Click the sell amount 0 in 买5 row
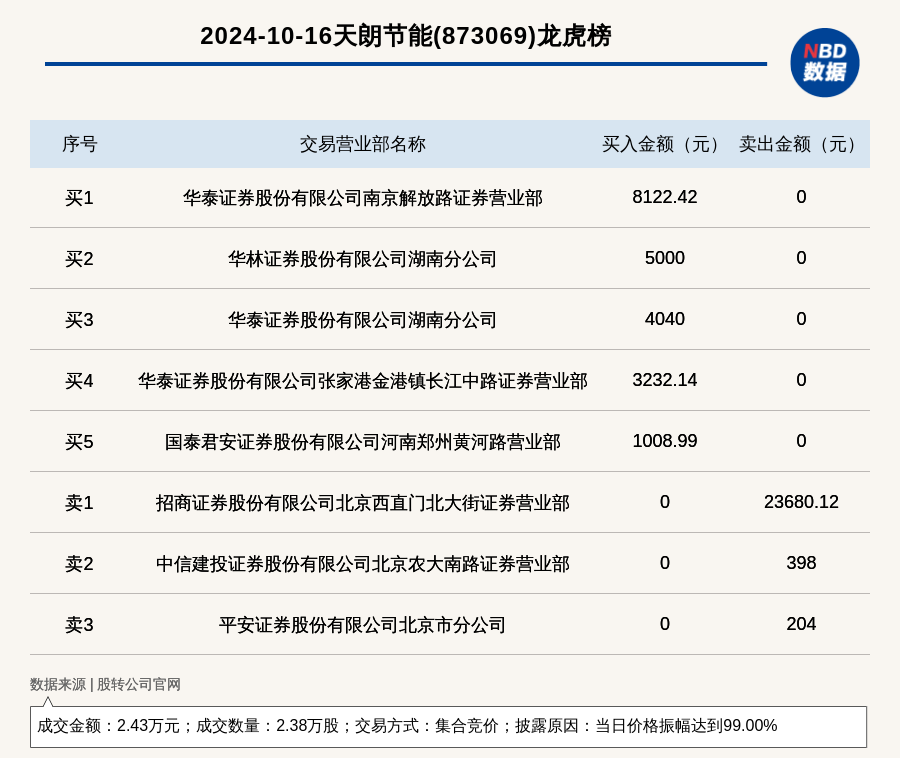900x758 pixels. tap(801, 441)
